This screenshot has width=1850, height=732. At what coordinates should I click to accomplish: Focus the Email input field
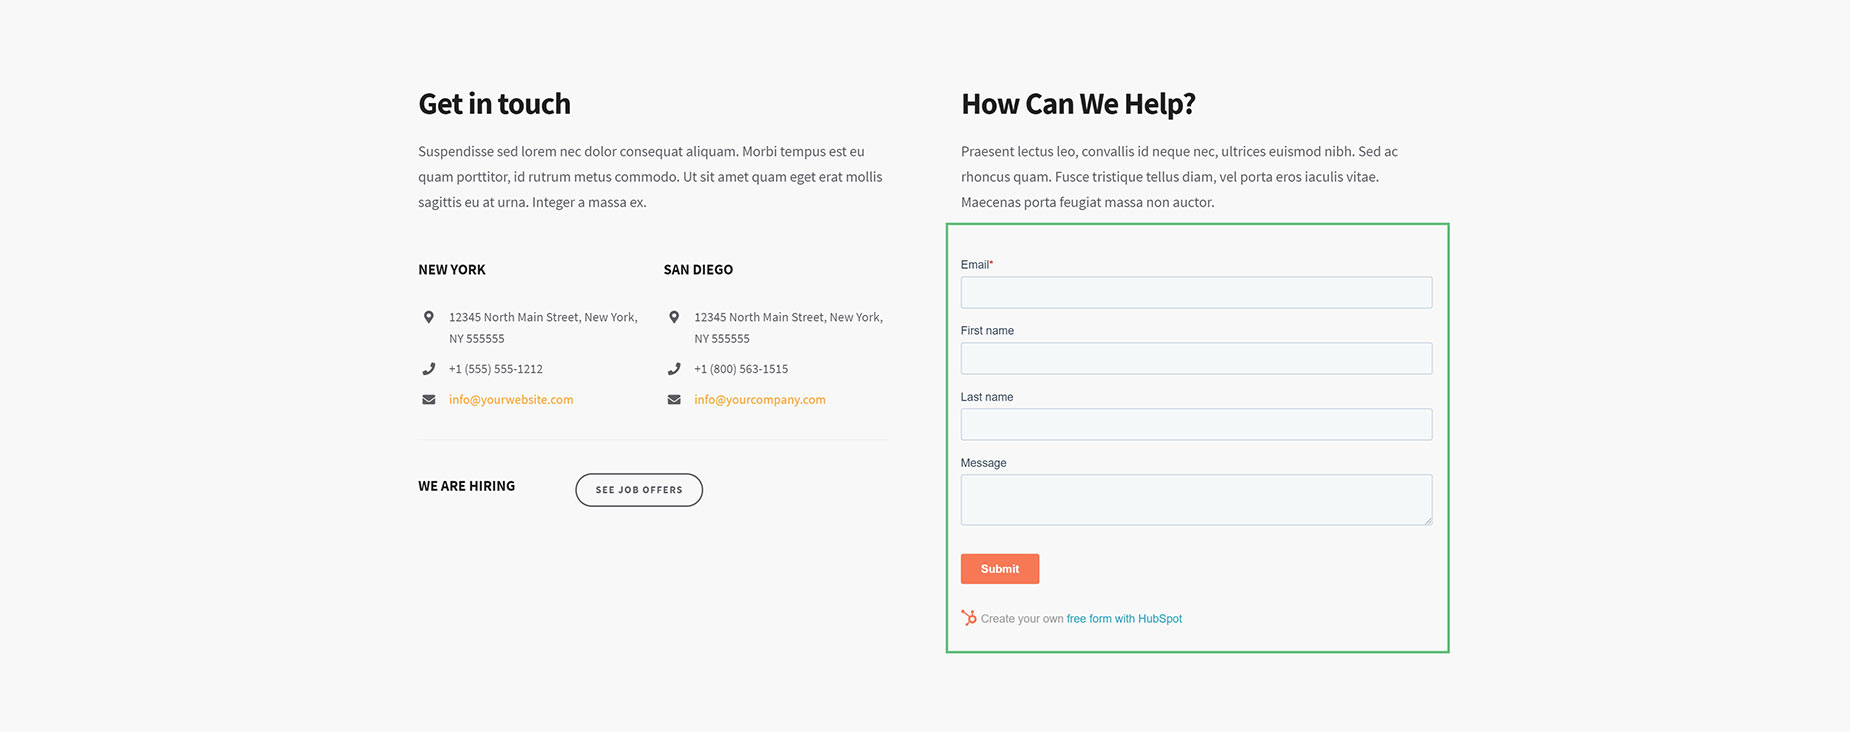tap(1196, 292)
